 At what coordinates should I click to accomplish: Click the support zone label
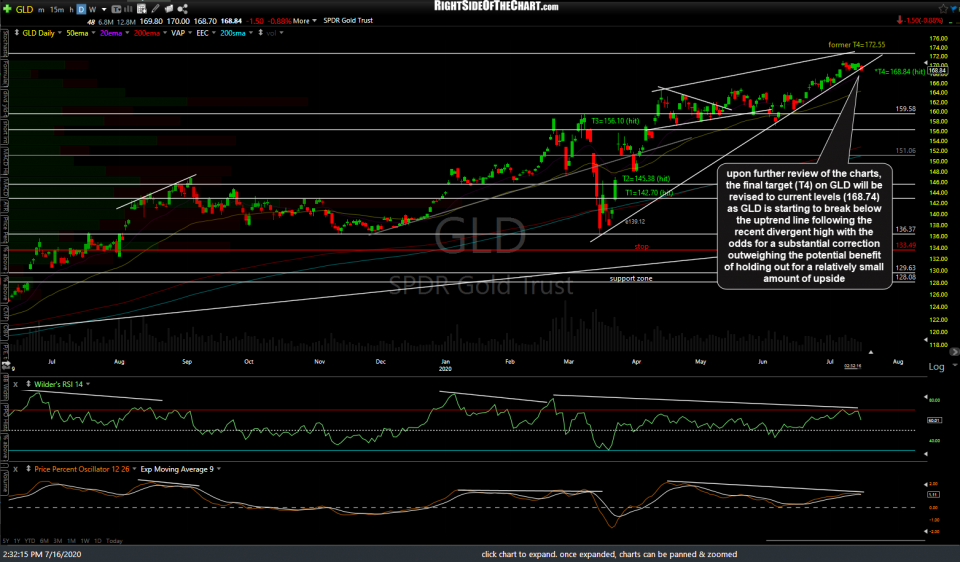(x=631, y=279)
